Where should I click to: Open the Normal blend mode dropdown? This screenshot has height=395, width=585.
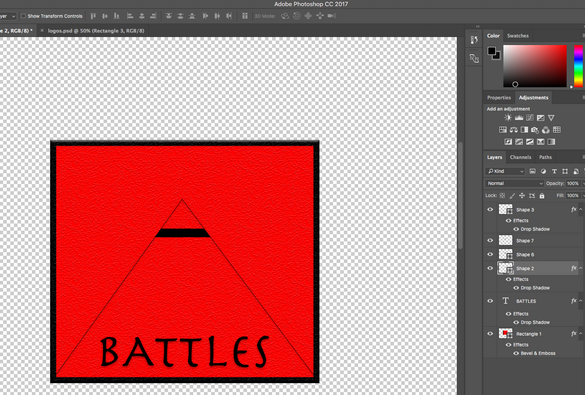pos(514,184)
